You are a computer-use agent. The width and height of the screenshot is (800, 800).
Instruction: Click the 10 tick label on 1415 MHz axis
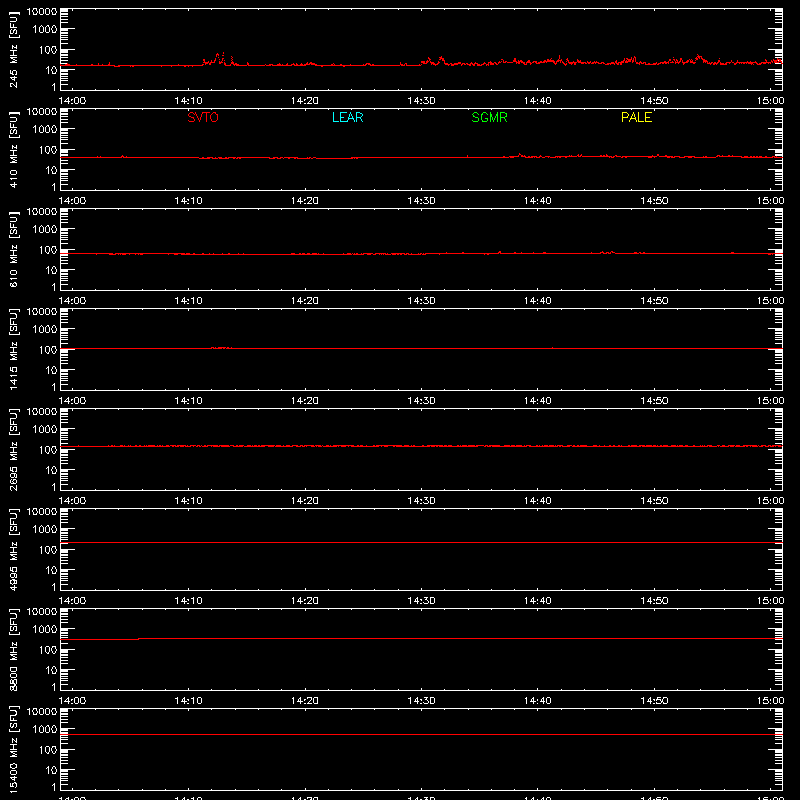click(x=51, y=370)
